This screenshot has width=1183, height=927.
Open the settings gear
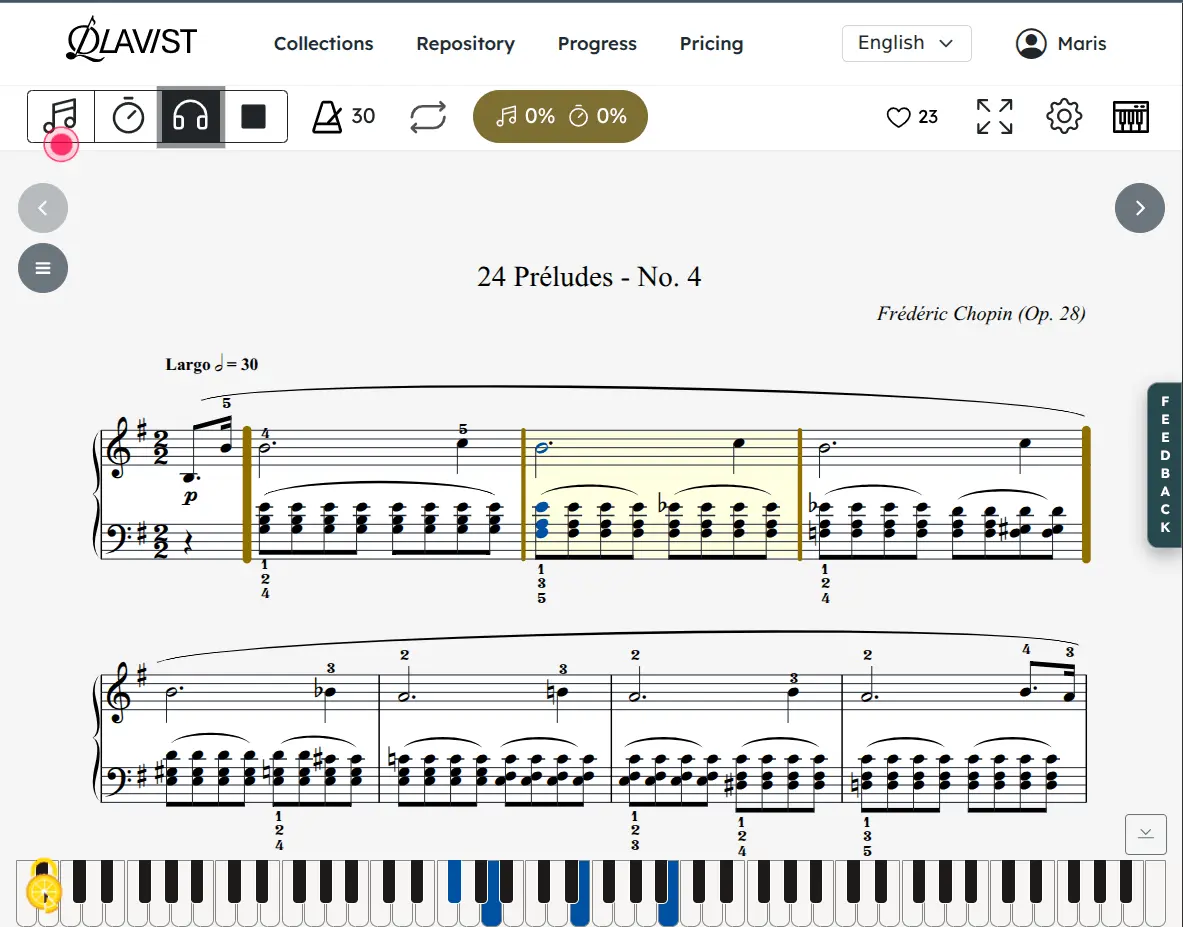coord(1064,116)
